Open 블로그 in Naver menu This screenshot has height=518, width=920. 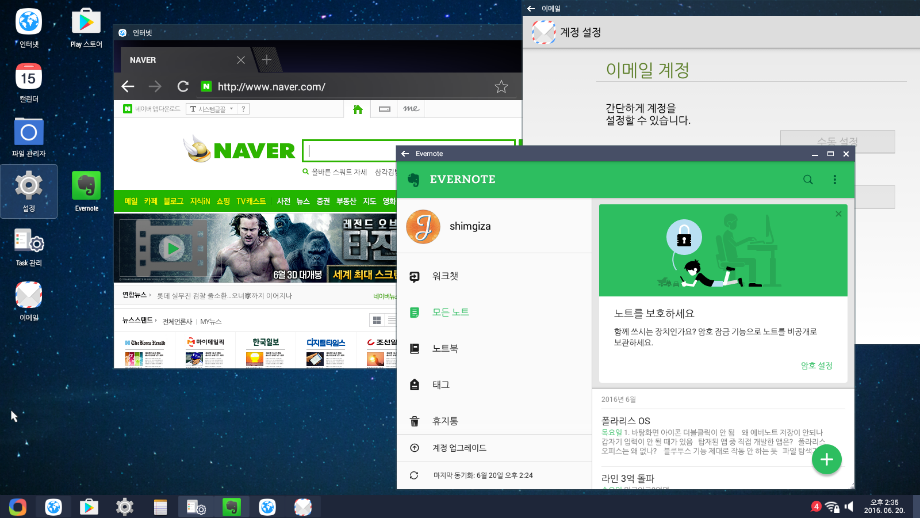point(173,201)
